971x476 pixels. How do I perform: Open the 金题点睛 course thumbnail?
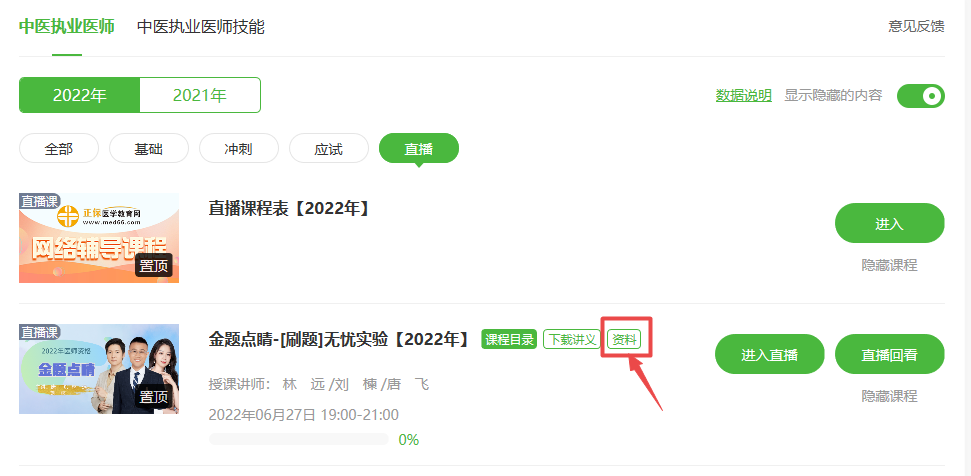pos(99,369)
